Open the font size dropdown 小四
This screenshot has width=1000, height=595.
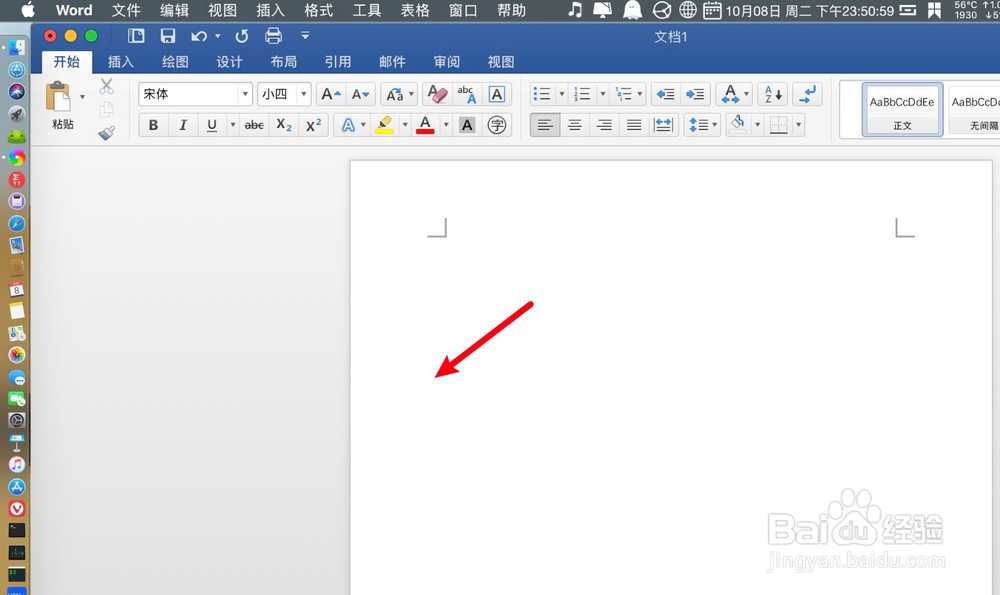point(304,94)
